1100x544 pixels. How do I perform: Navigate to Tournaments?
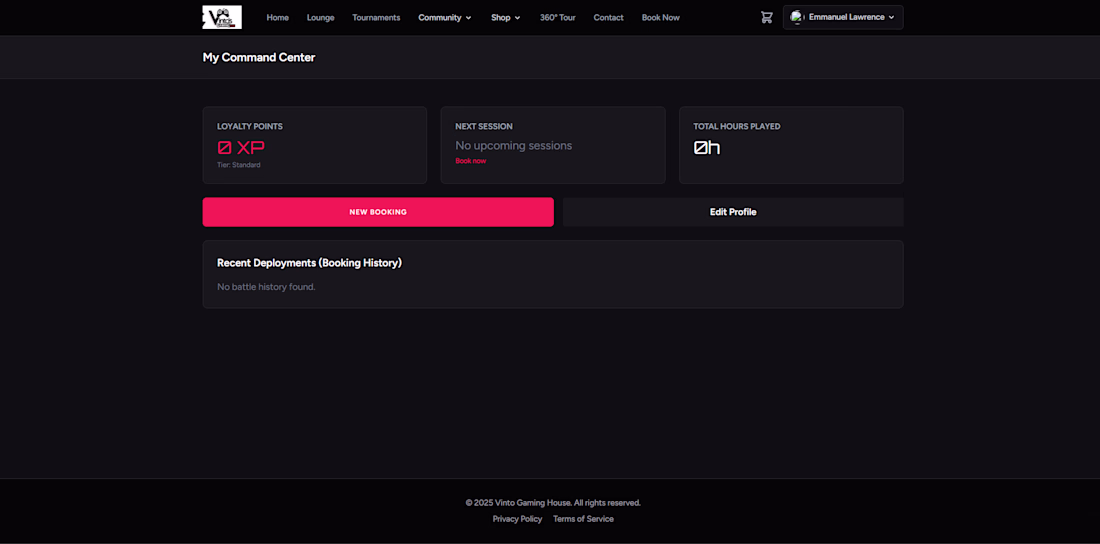pos(376,18)
